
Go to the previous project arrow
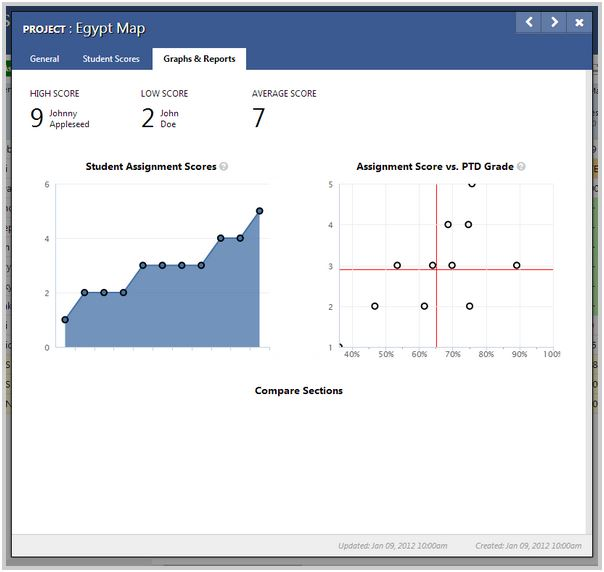pyautogui.click(x=529, y=22)
